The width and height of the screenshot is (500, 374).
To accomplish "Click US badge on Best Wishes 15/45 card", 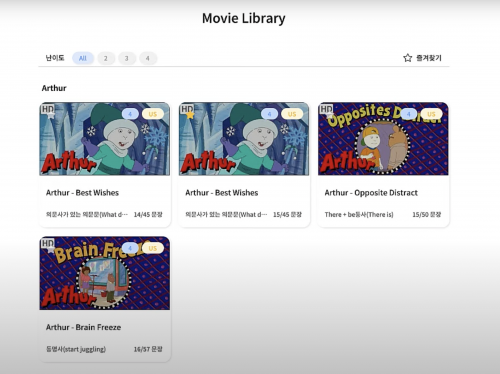I will 292,114.
